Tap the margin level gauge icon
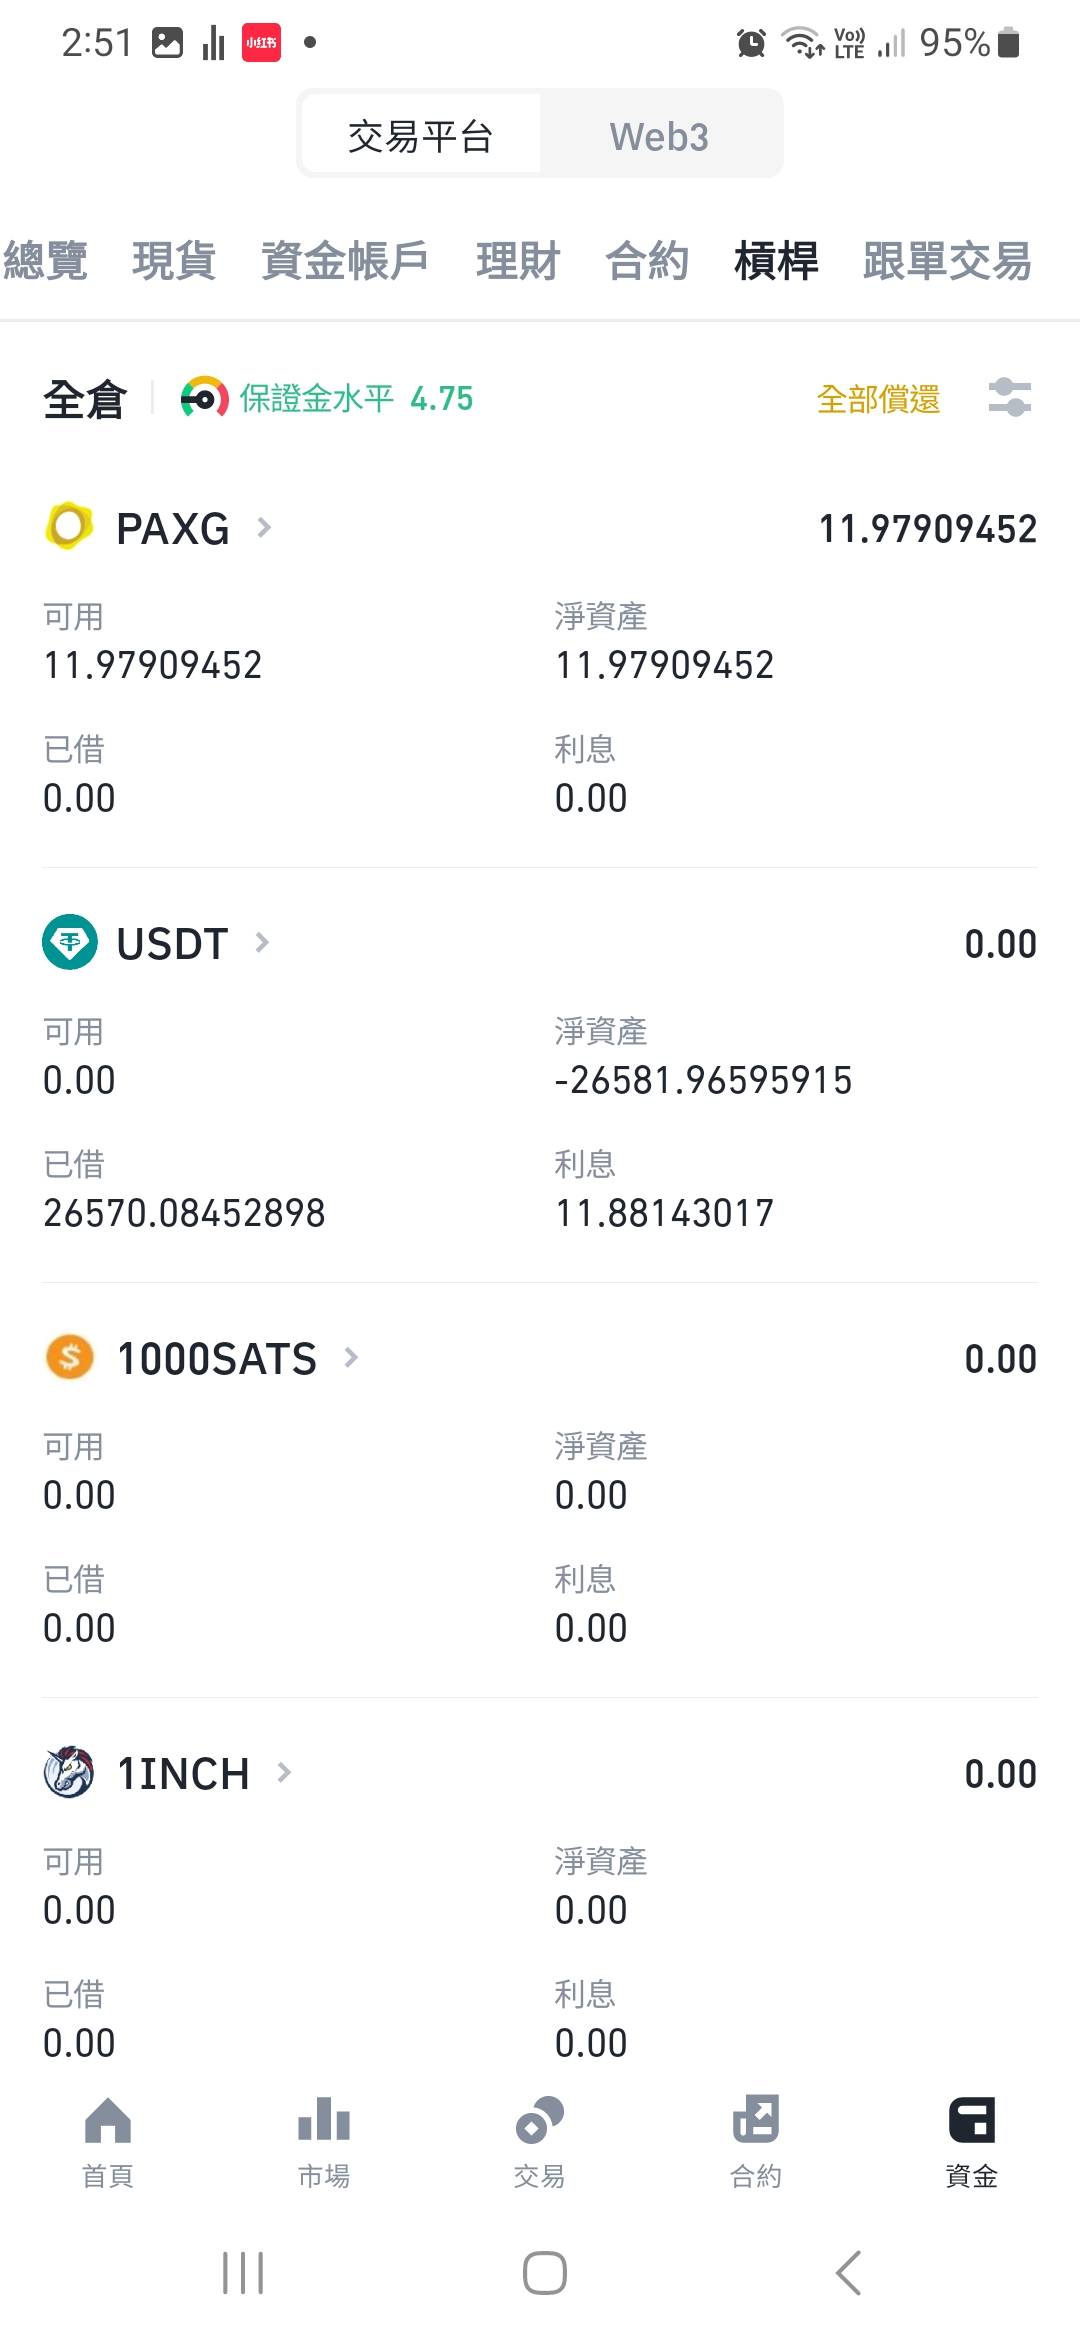 [x=204, y=399]
